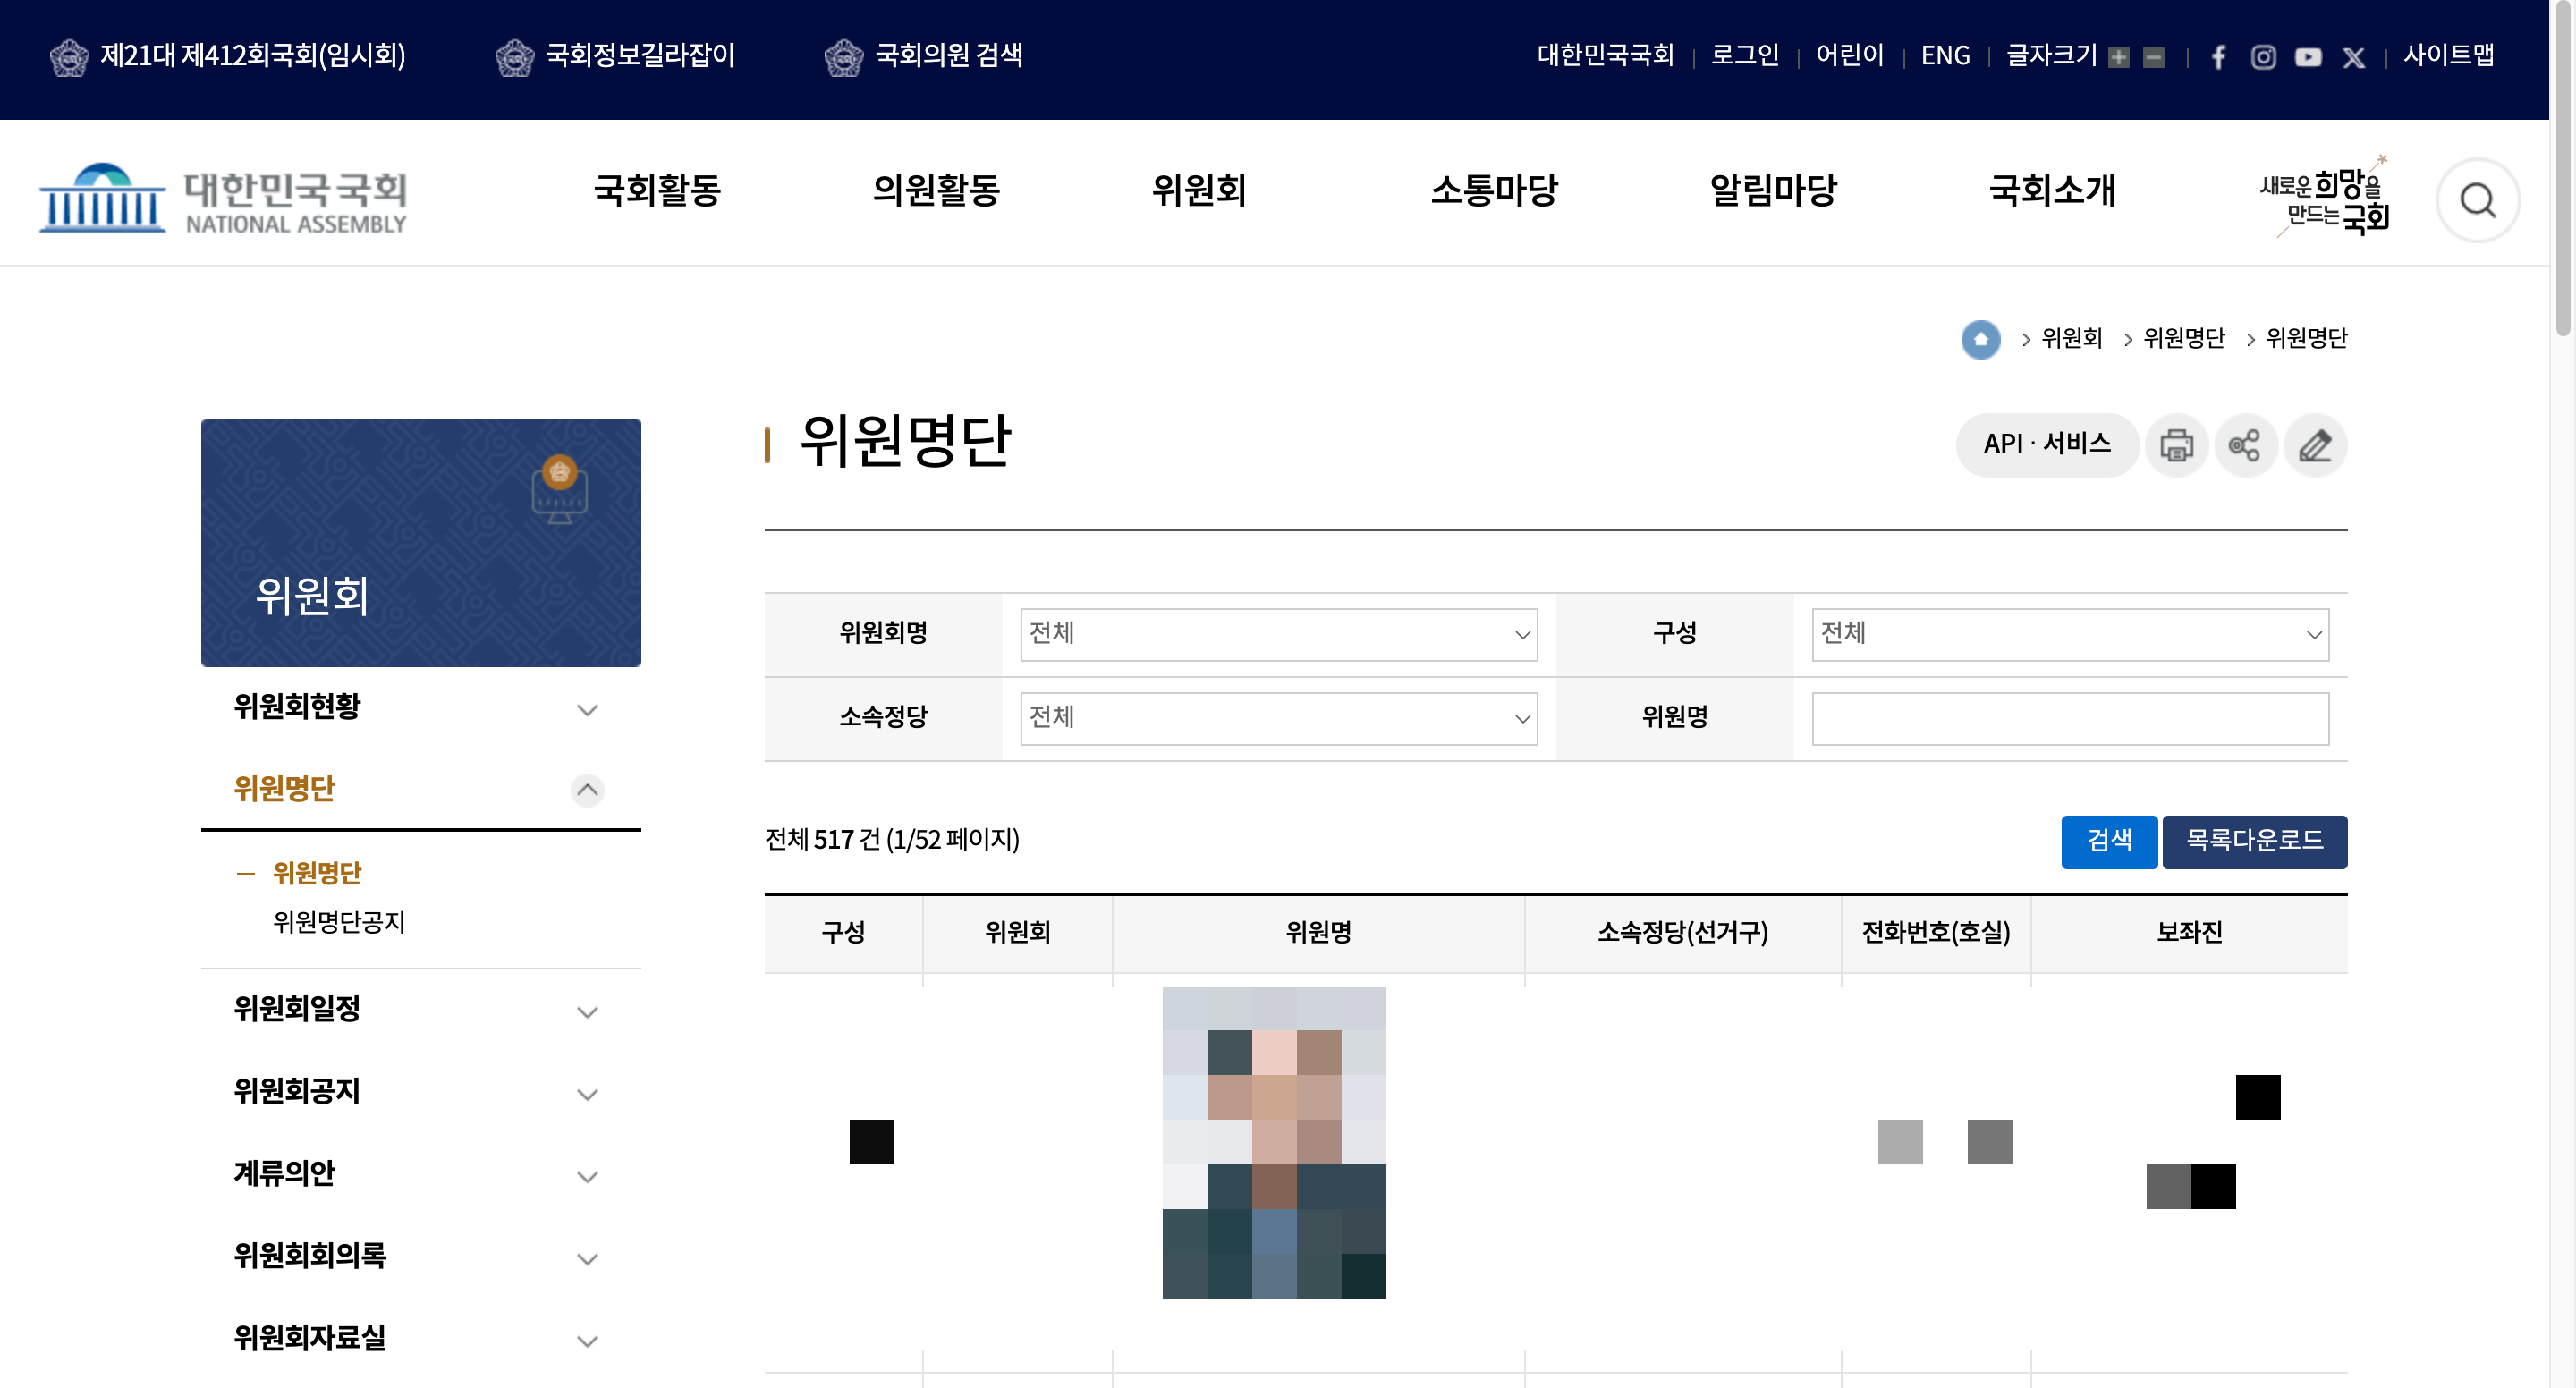This screenshot has height=1388, width=2576.
Task: Collapse the 위원명단 sidebar section
Action: pos(587,790)
